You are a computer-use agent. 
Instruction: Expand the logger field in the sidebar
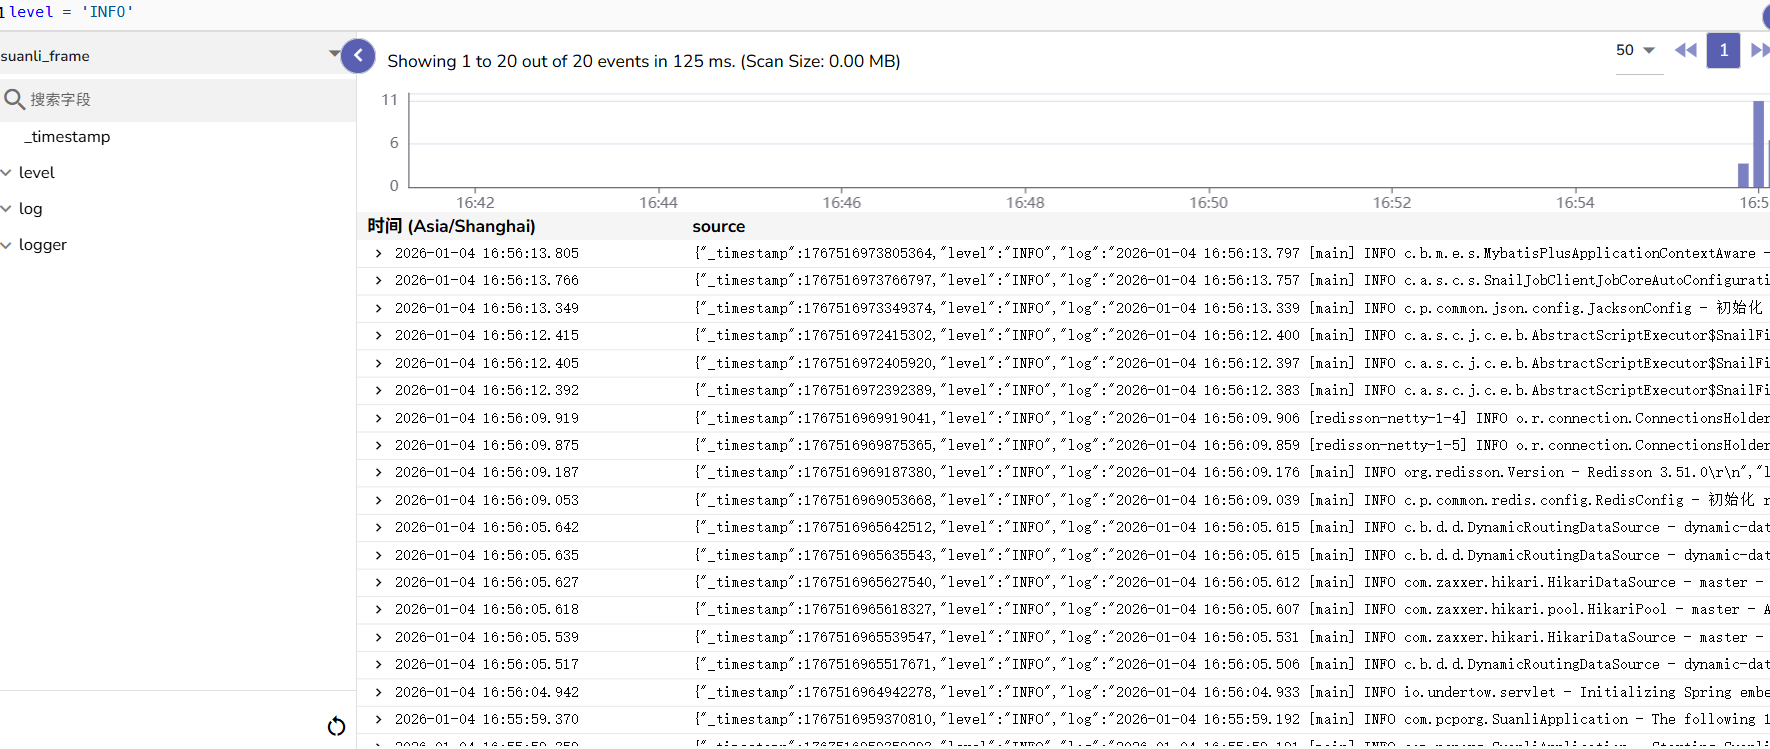point(7,245)
